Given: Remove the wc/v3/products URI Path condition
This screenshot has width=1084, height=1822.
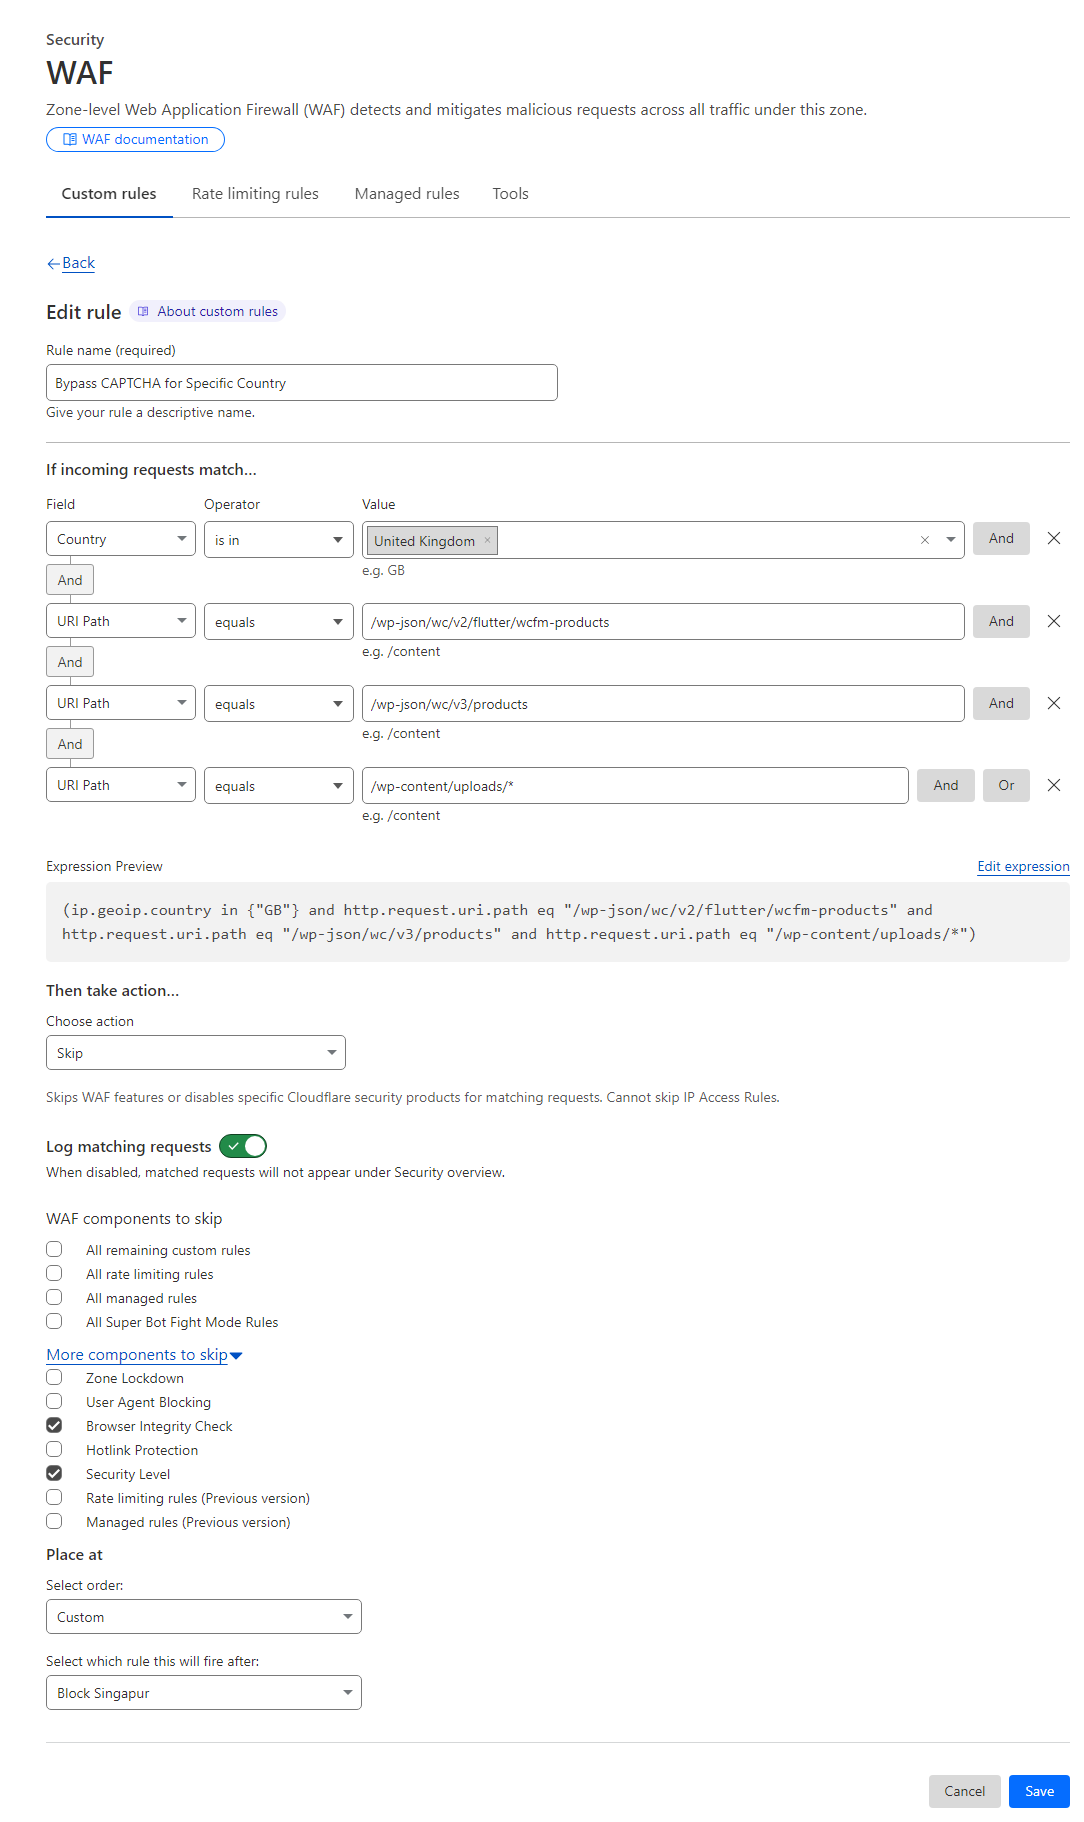Looking at the screenshot, I should pyautogui.click(x=1054, y=703).
